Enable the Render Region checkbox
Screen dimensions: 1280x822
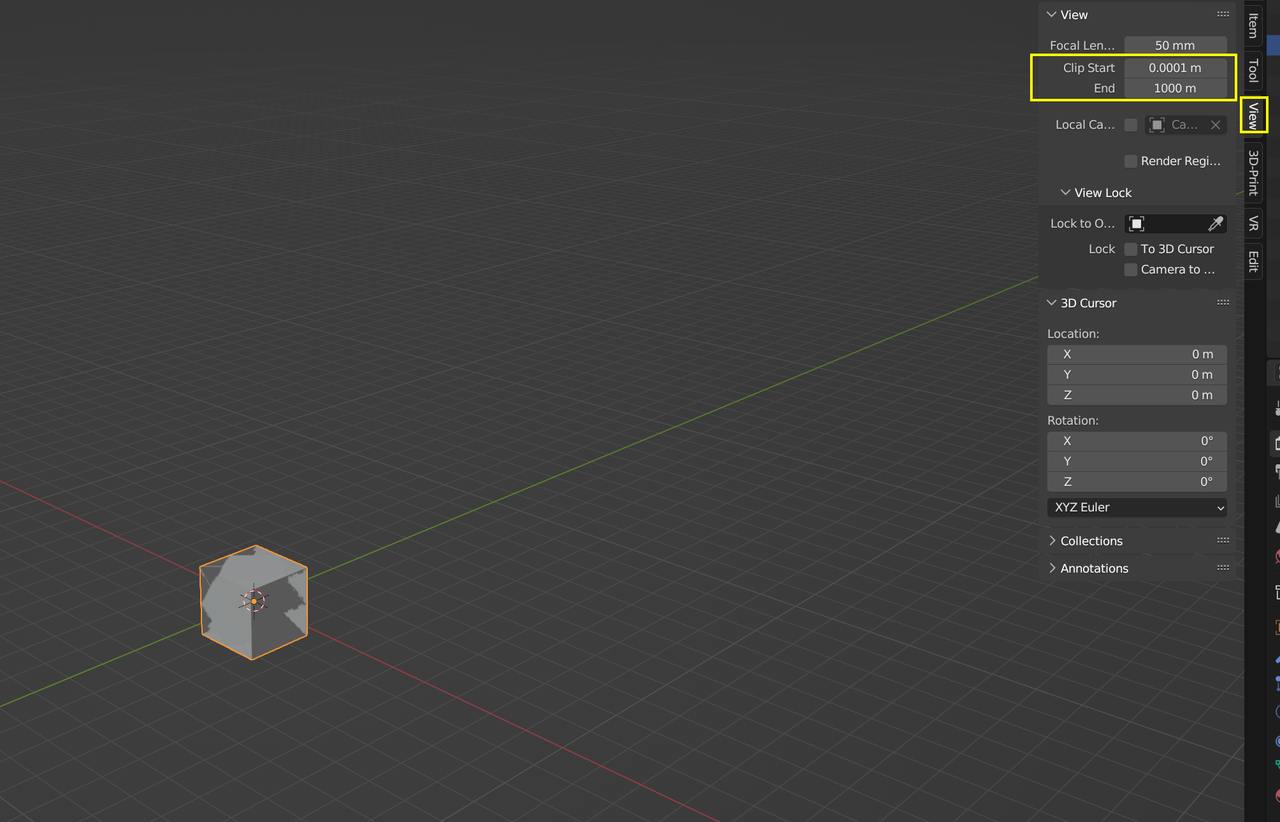[1131, 161]
